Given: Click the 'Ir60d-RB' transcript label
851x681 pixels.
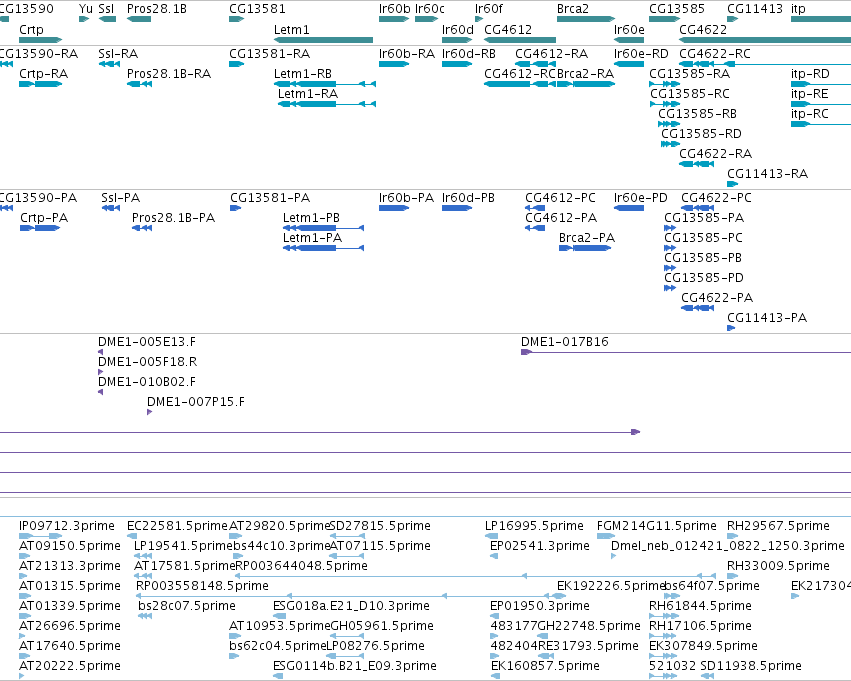Looking at the screenshot, I should point(469,54).
